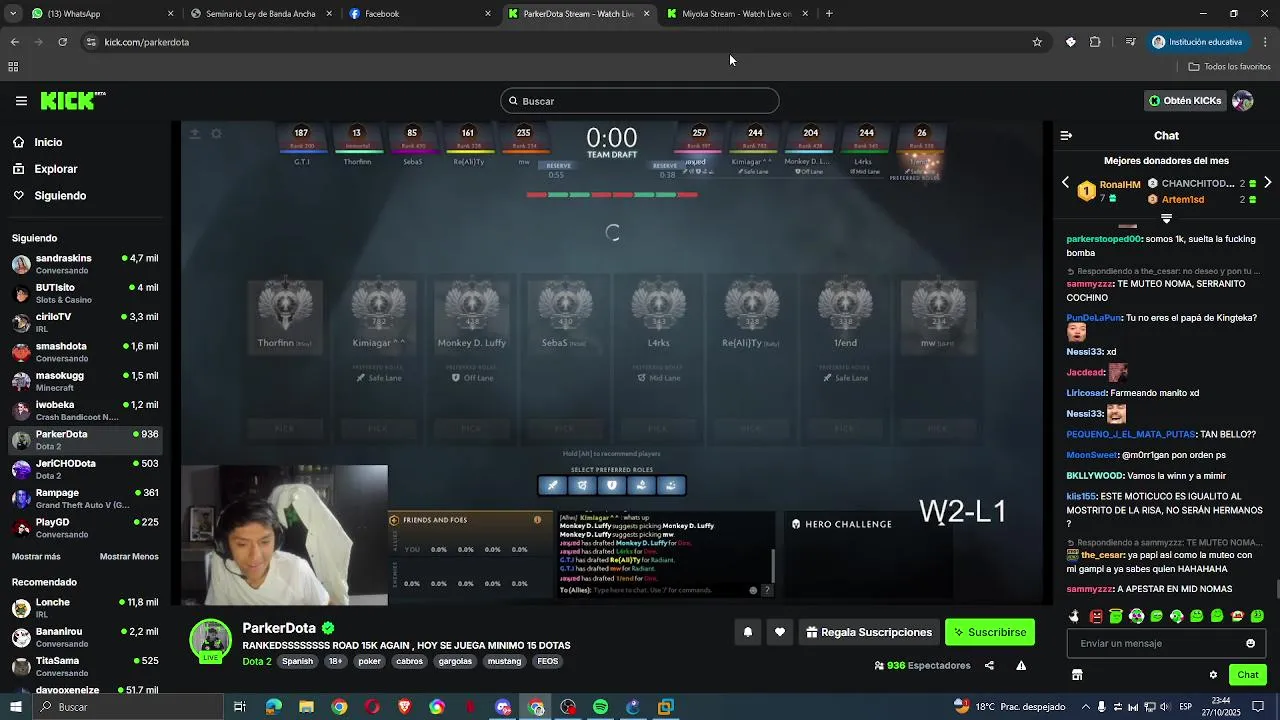This screenshot has width=1280, height=720.
Task: Click the Windows Start button
Action: [15, 707]
